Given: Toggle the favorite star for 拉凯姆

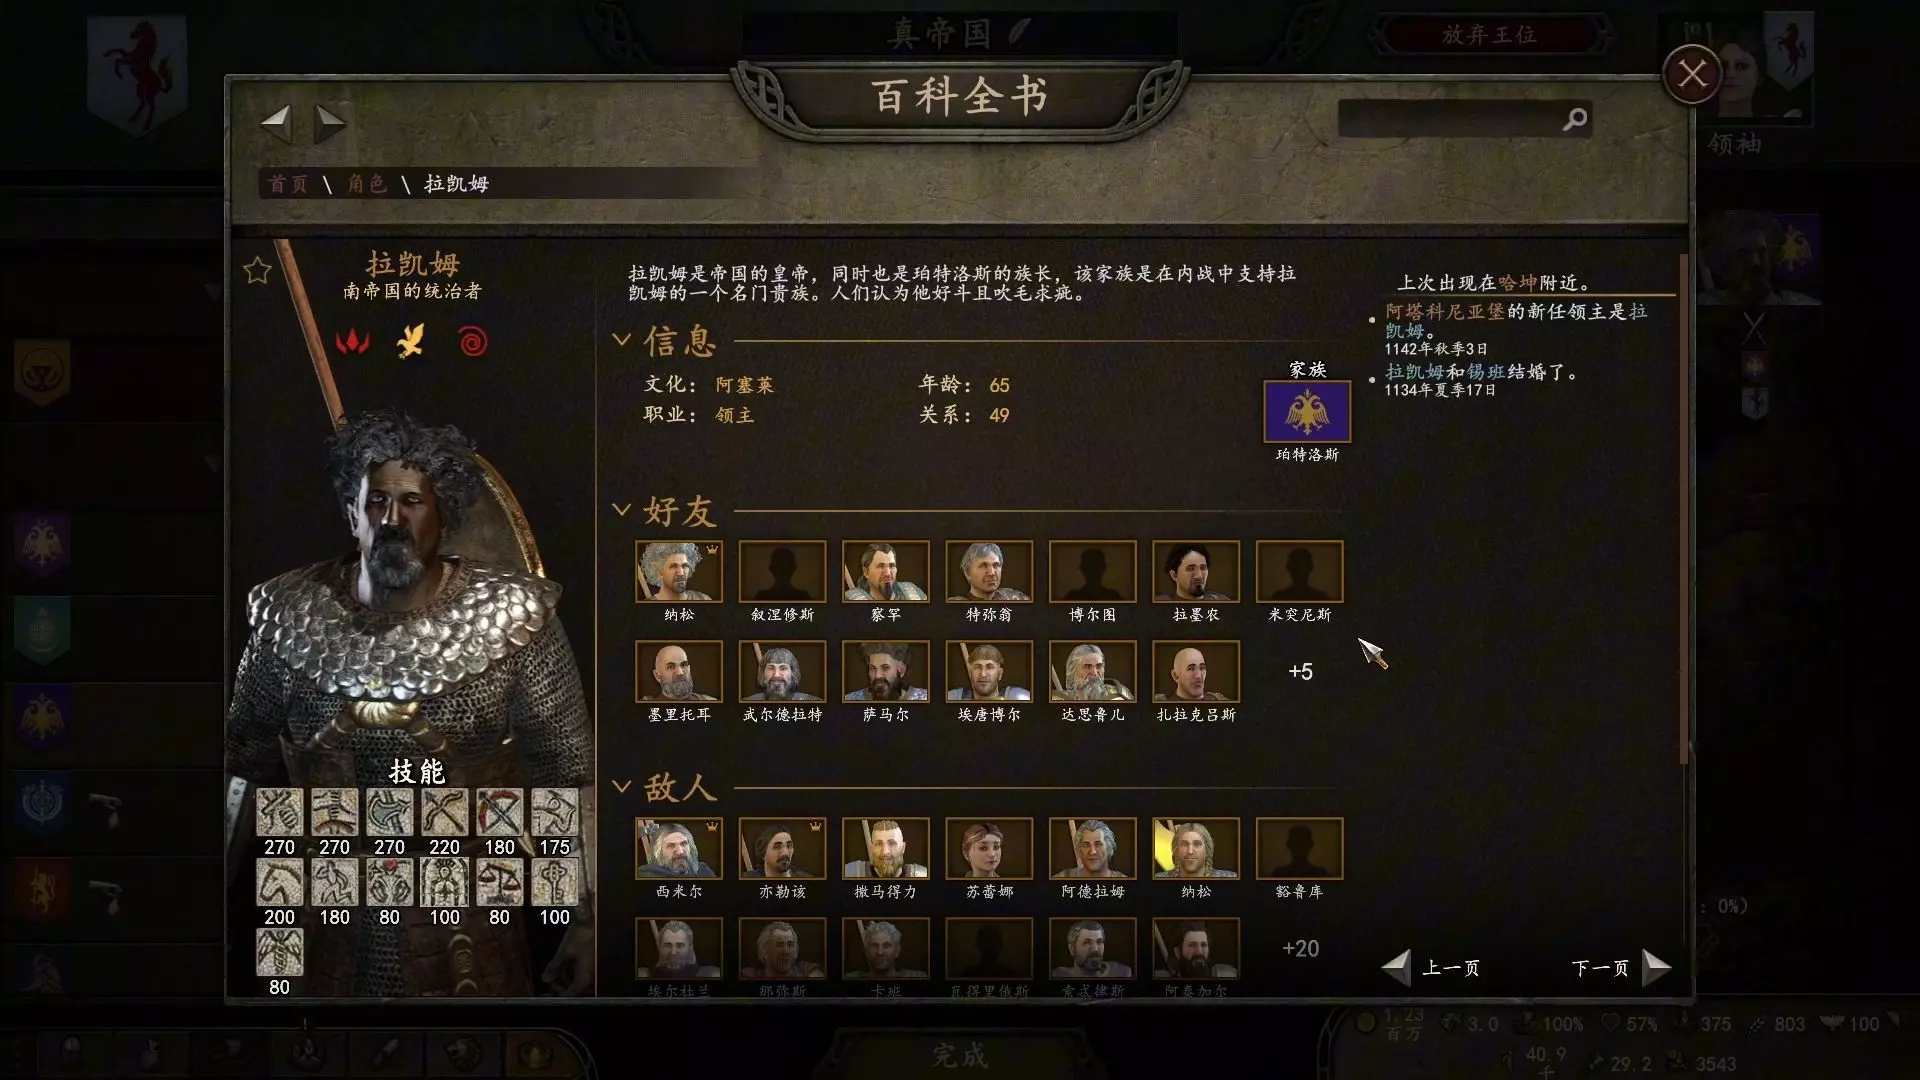Looking at the screenshot, I should [257, 270].
